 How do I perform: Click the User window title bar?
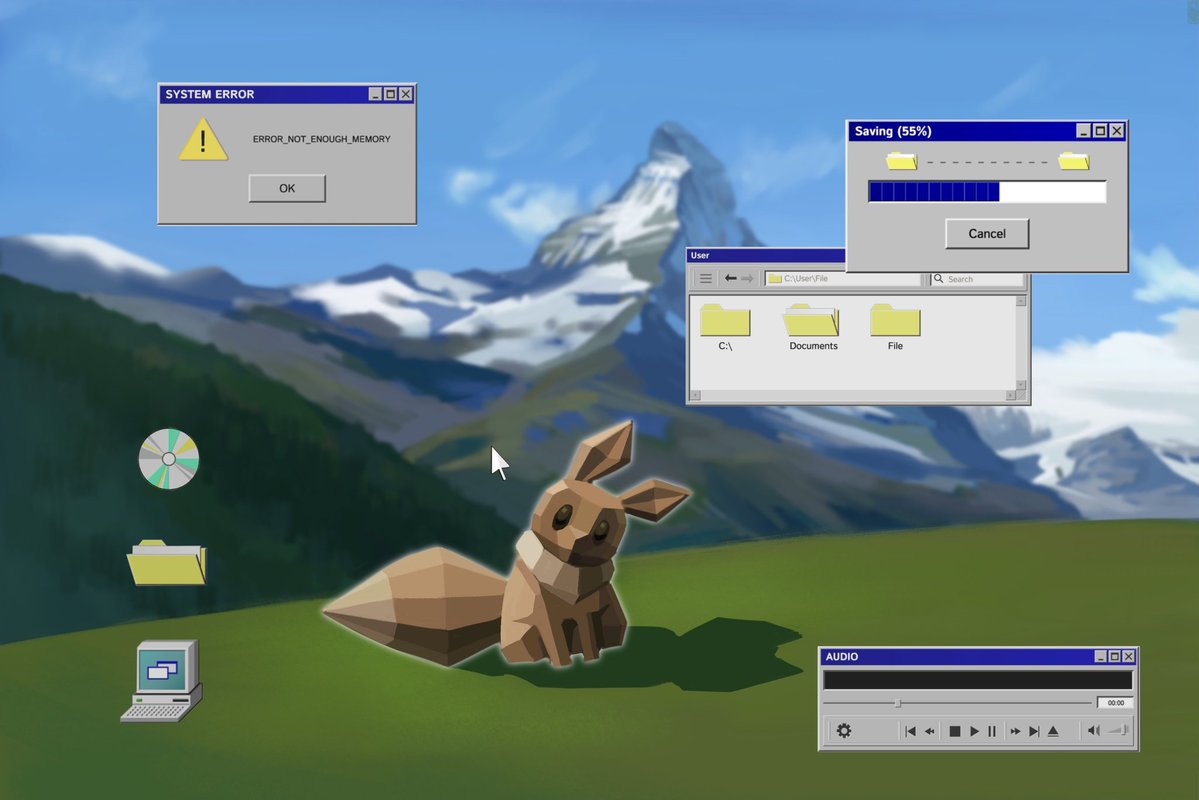coord(766,255)
